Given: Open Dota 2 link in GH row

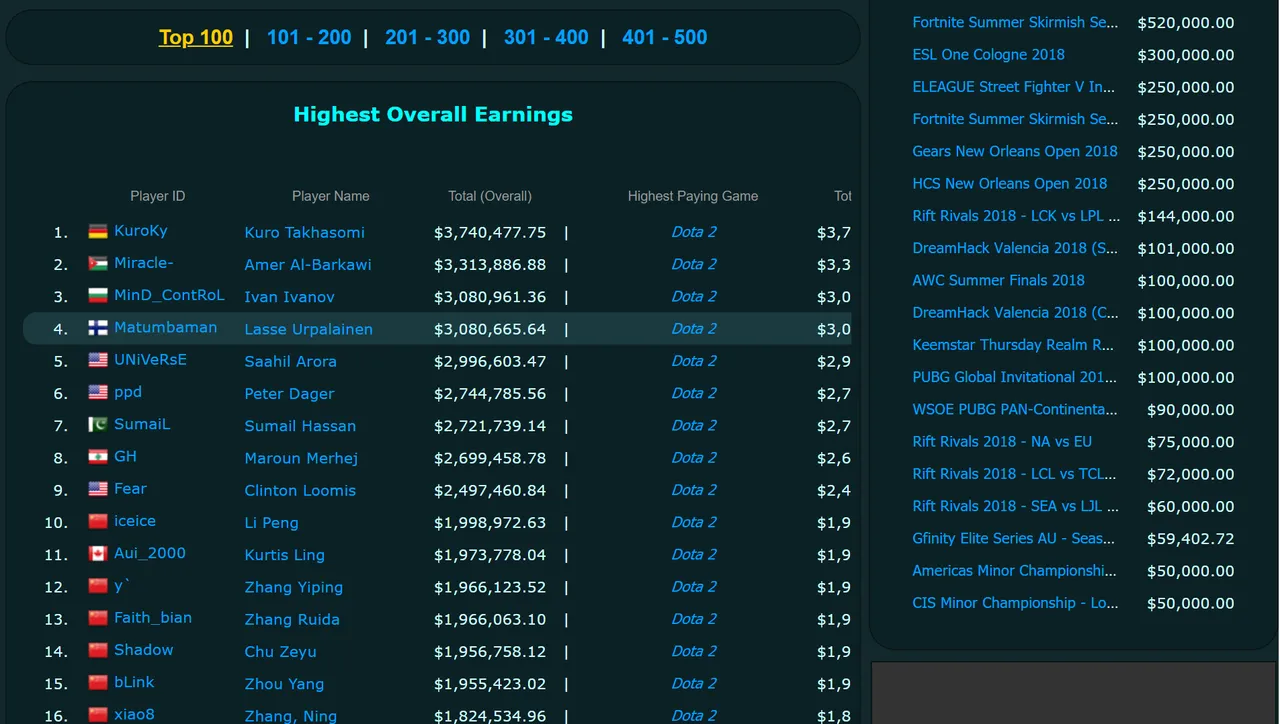Looking at the screenshot, I should pos(694,458).
